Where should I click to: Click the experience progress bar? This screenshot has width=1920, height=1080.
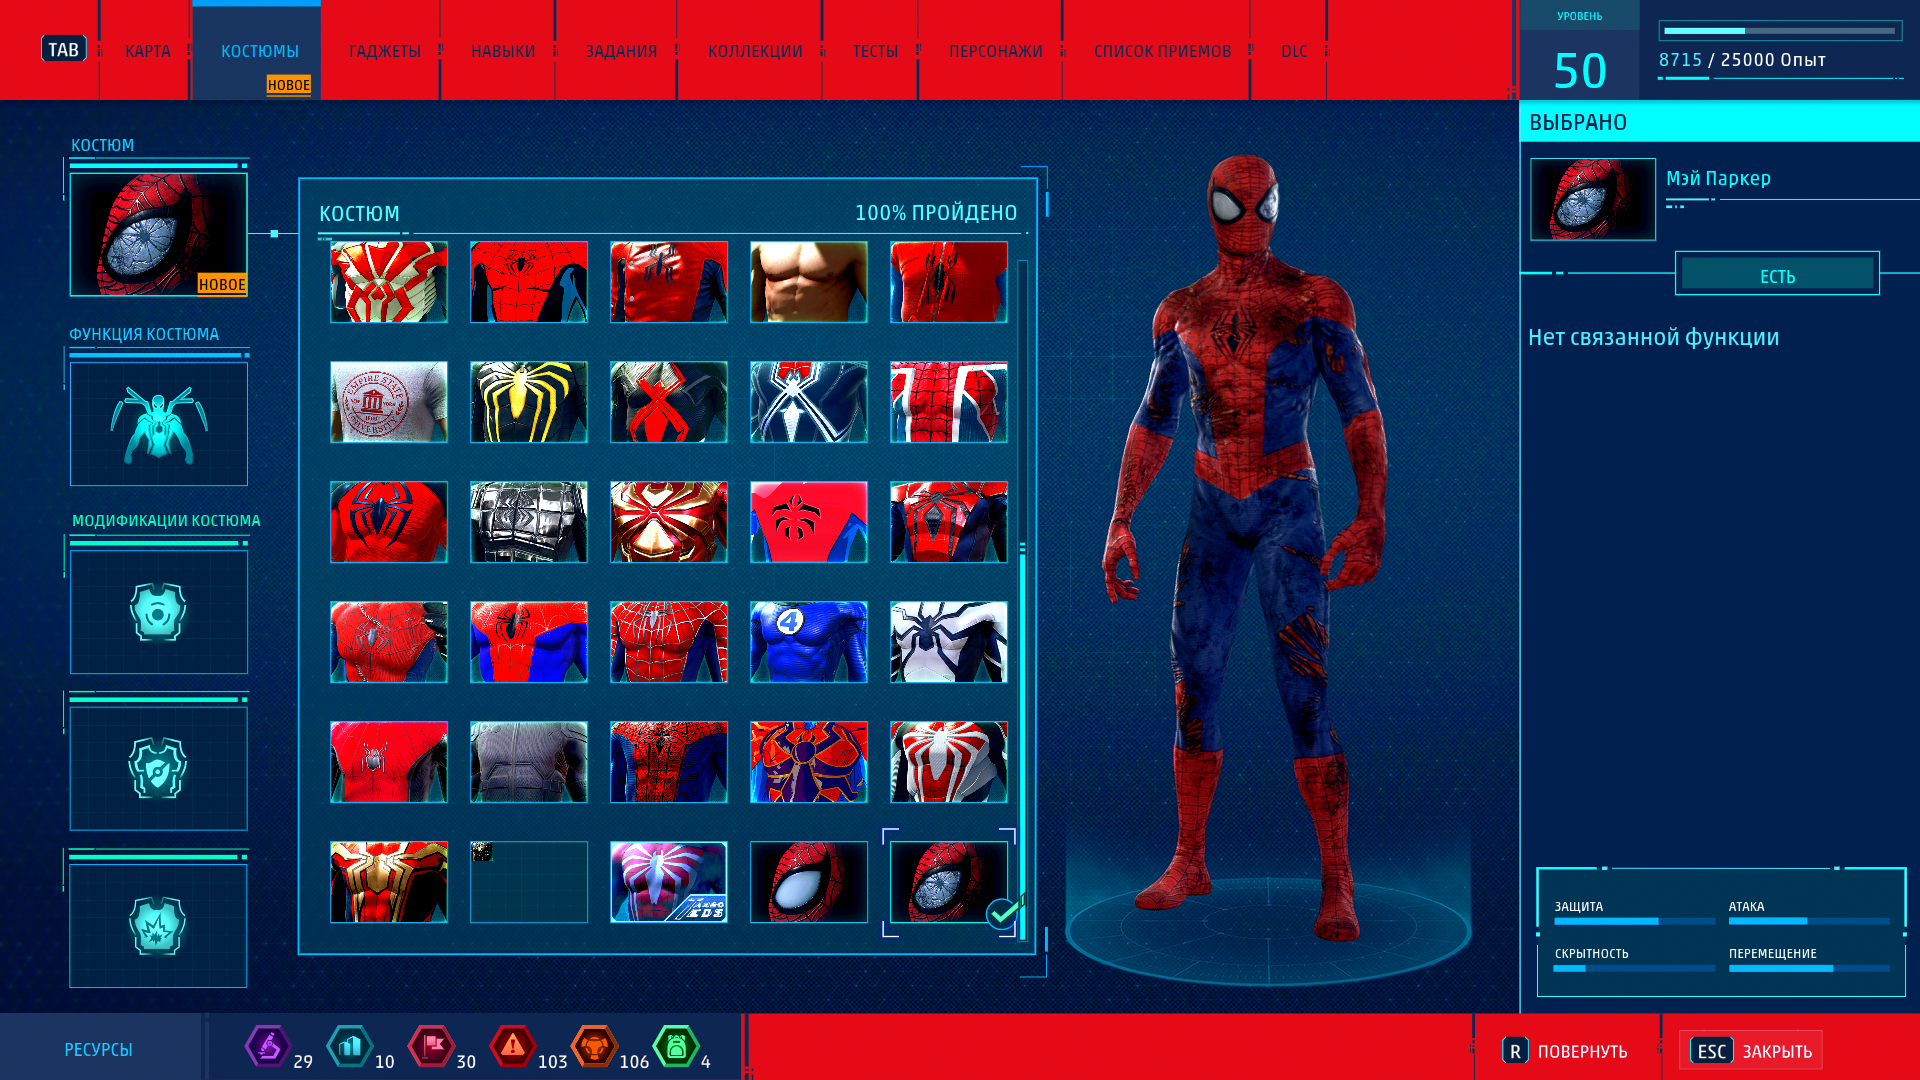click(x=1779, y=31)
